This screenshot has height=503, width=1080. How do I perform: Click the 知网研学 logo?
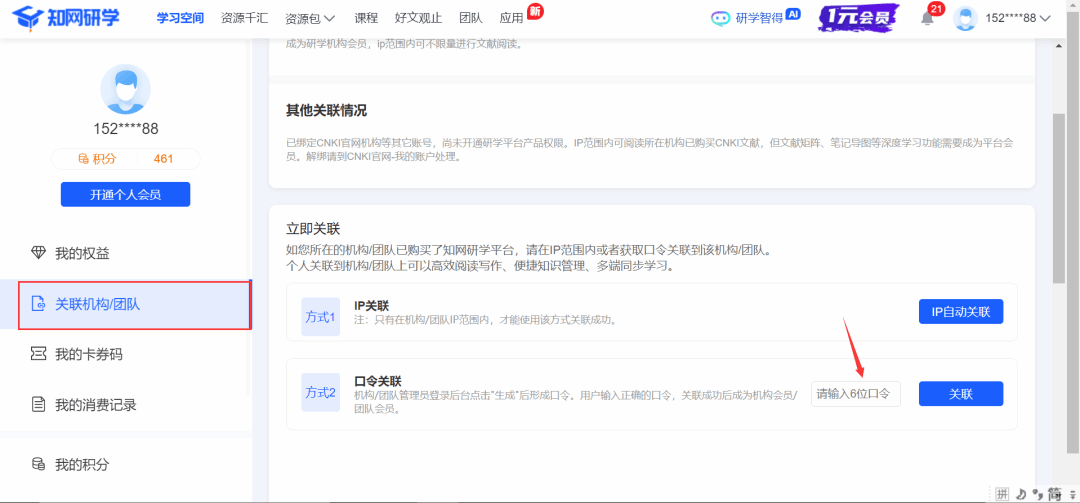68,18
